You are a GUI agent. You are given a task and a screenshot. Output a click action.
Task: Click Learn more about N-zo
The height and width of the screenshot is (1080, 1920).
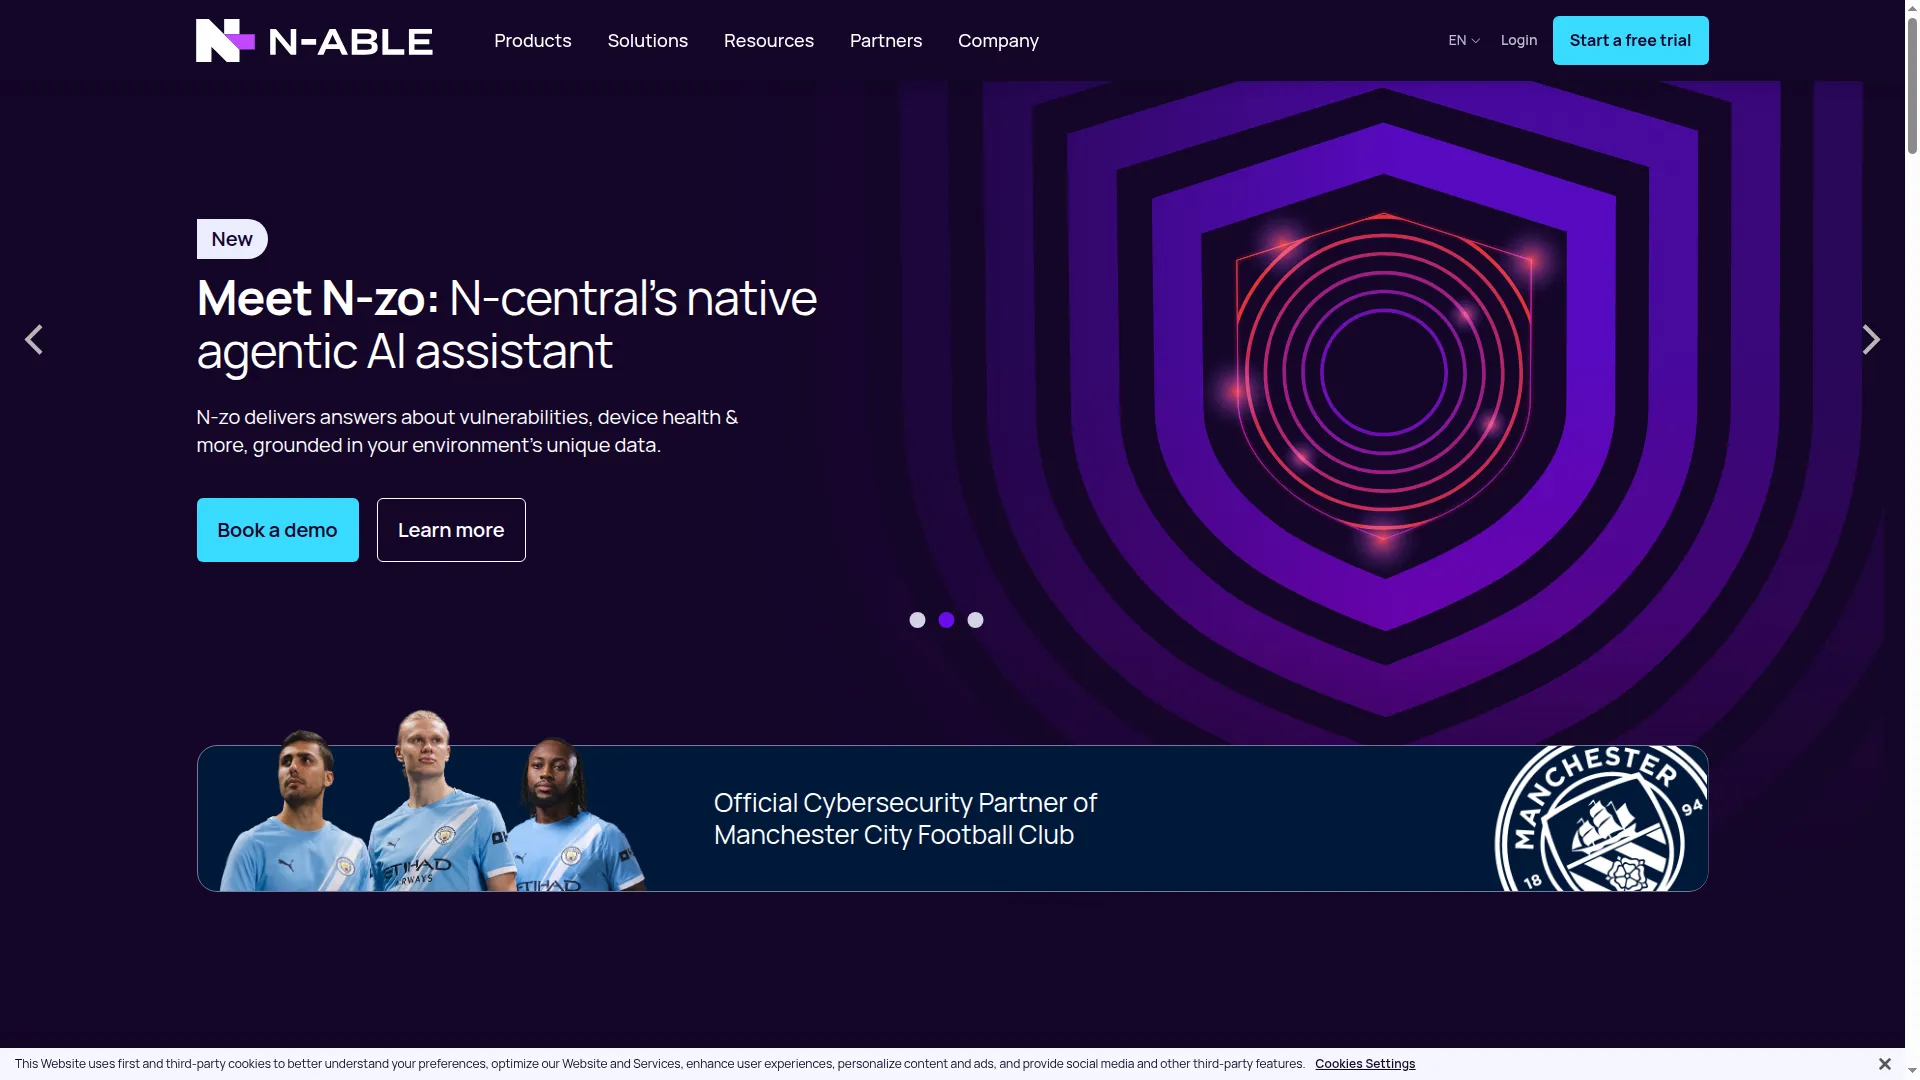(x=451, y=530)
